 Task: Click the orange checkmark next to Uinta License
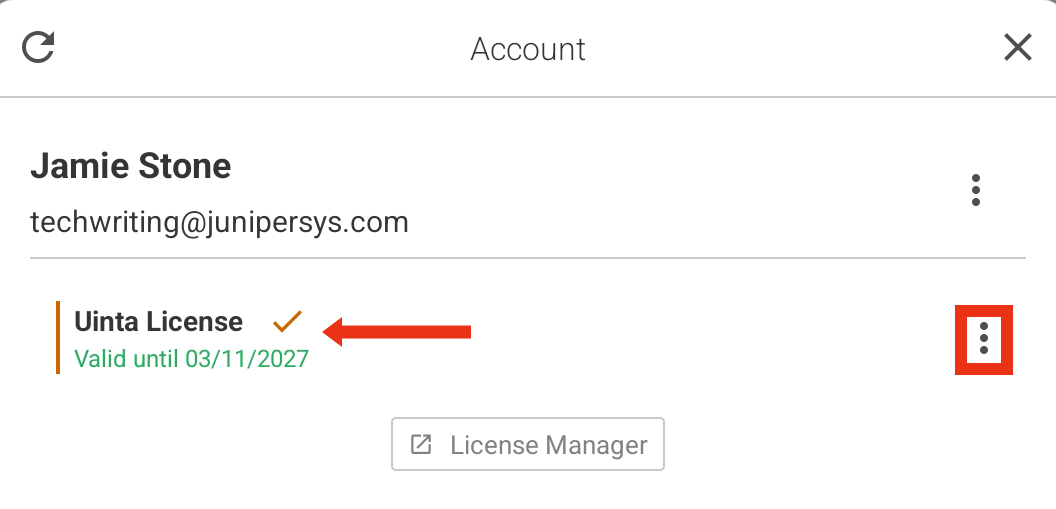point(288,321)
